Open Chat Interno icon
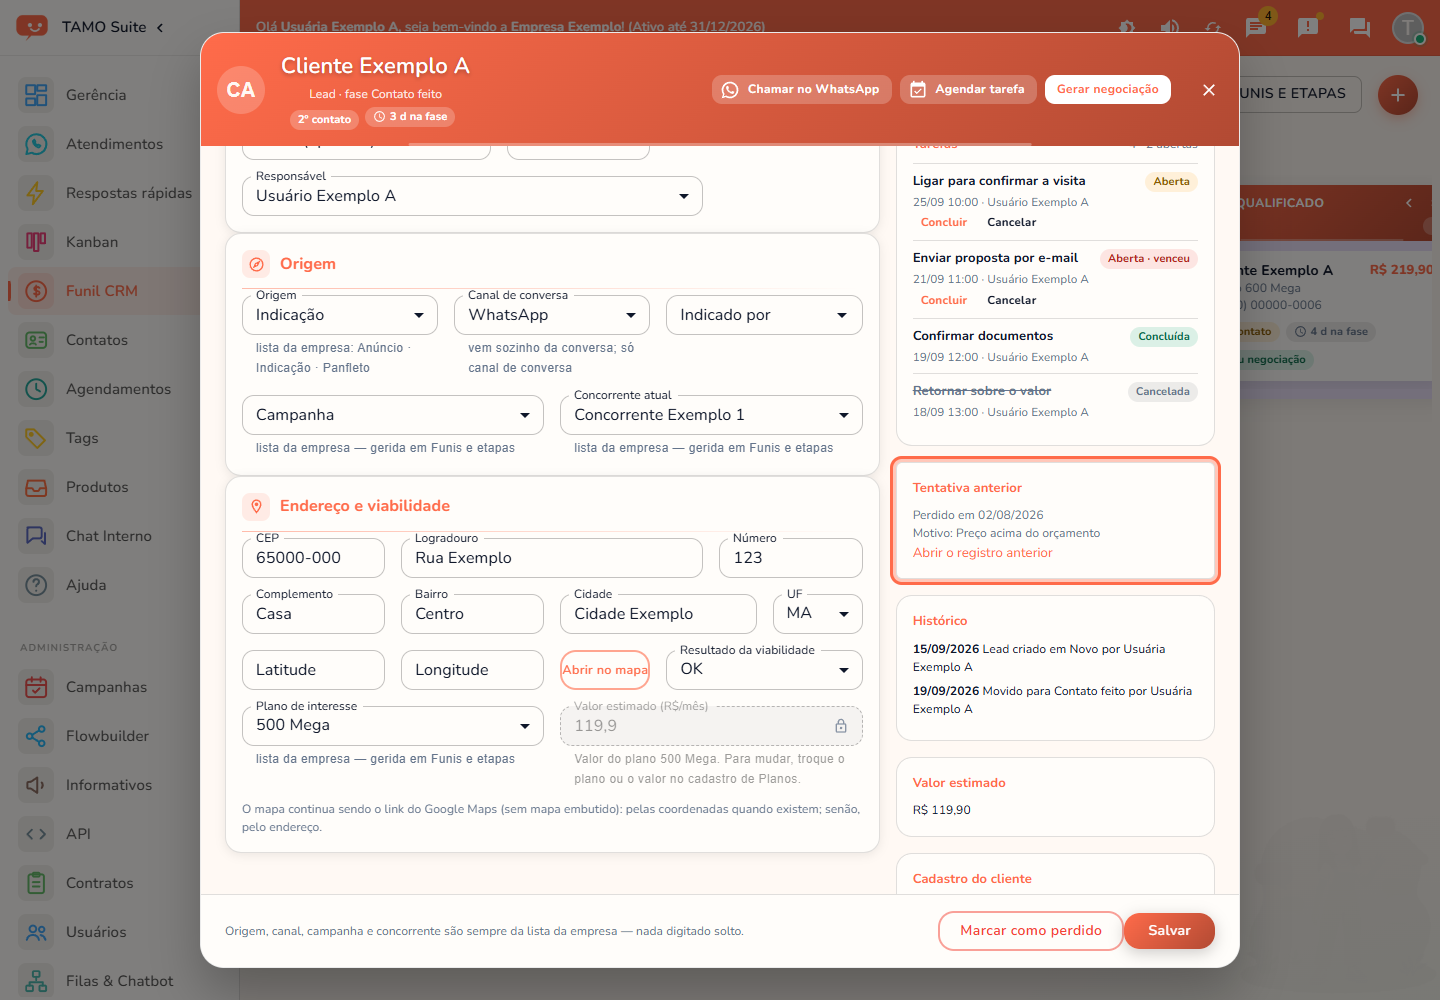 (36, 536)
